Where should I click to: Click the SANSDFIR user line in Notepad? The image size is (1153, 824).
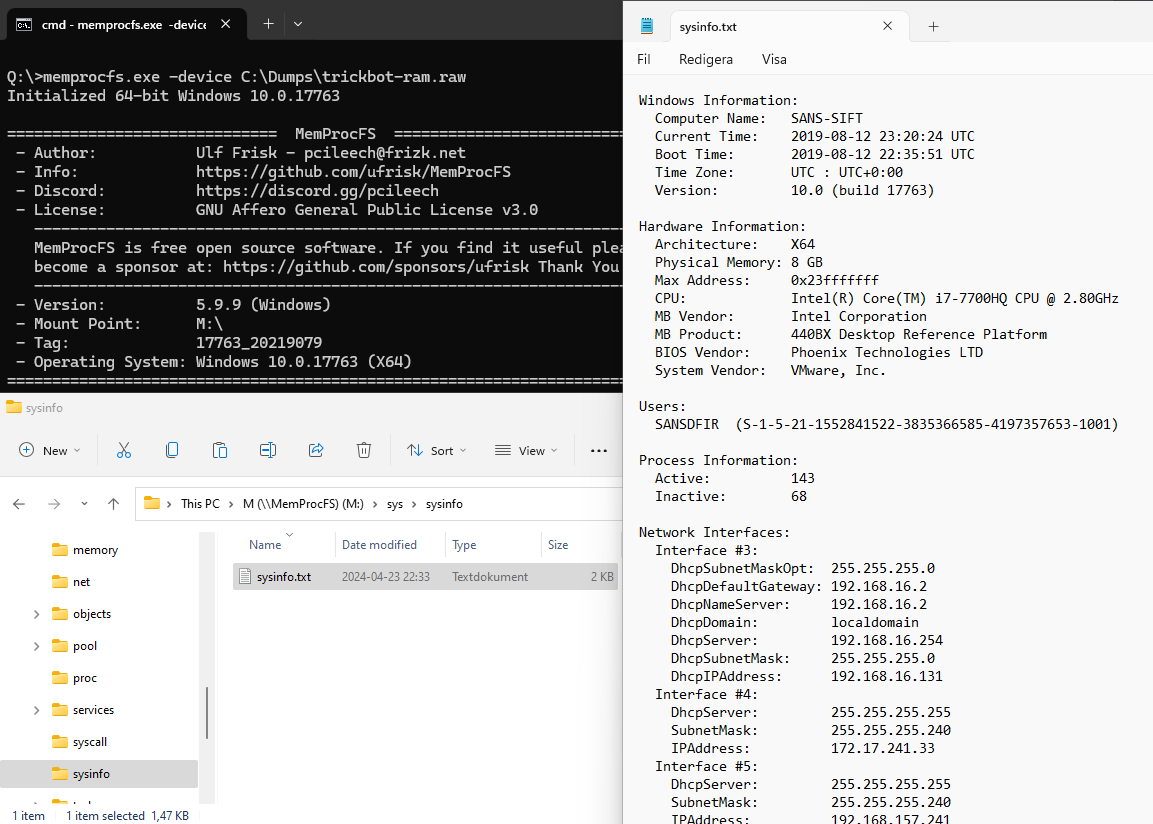(886, 424)
